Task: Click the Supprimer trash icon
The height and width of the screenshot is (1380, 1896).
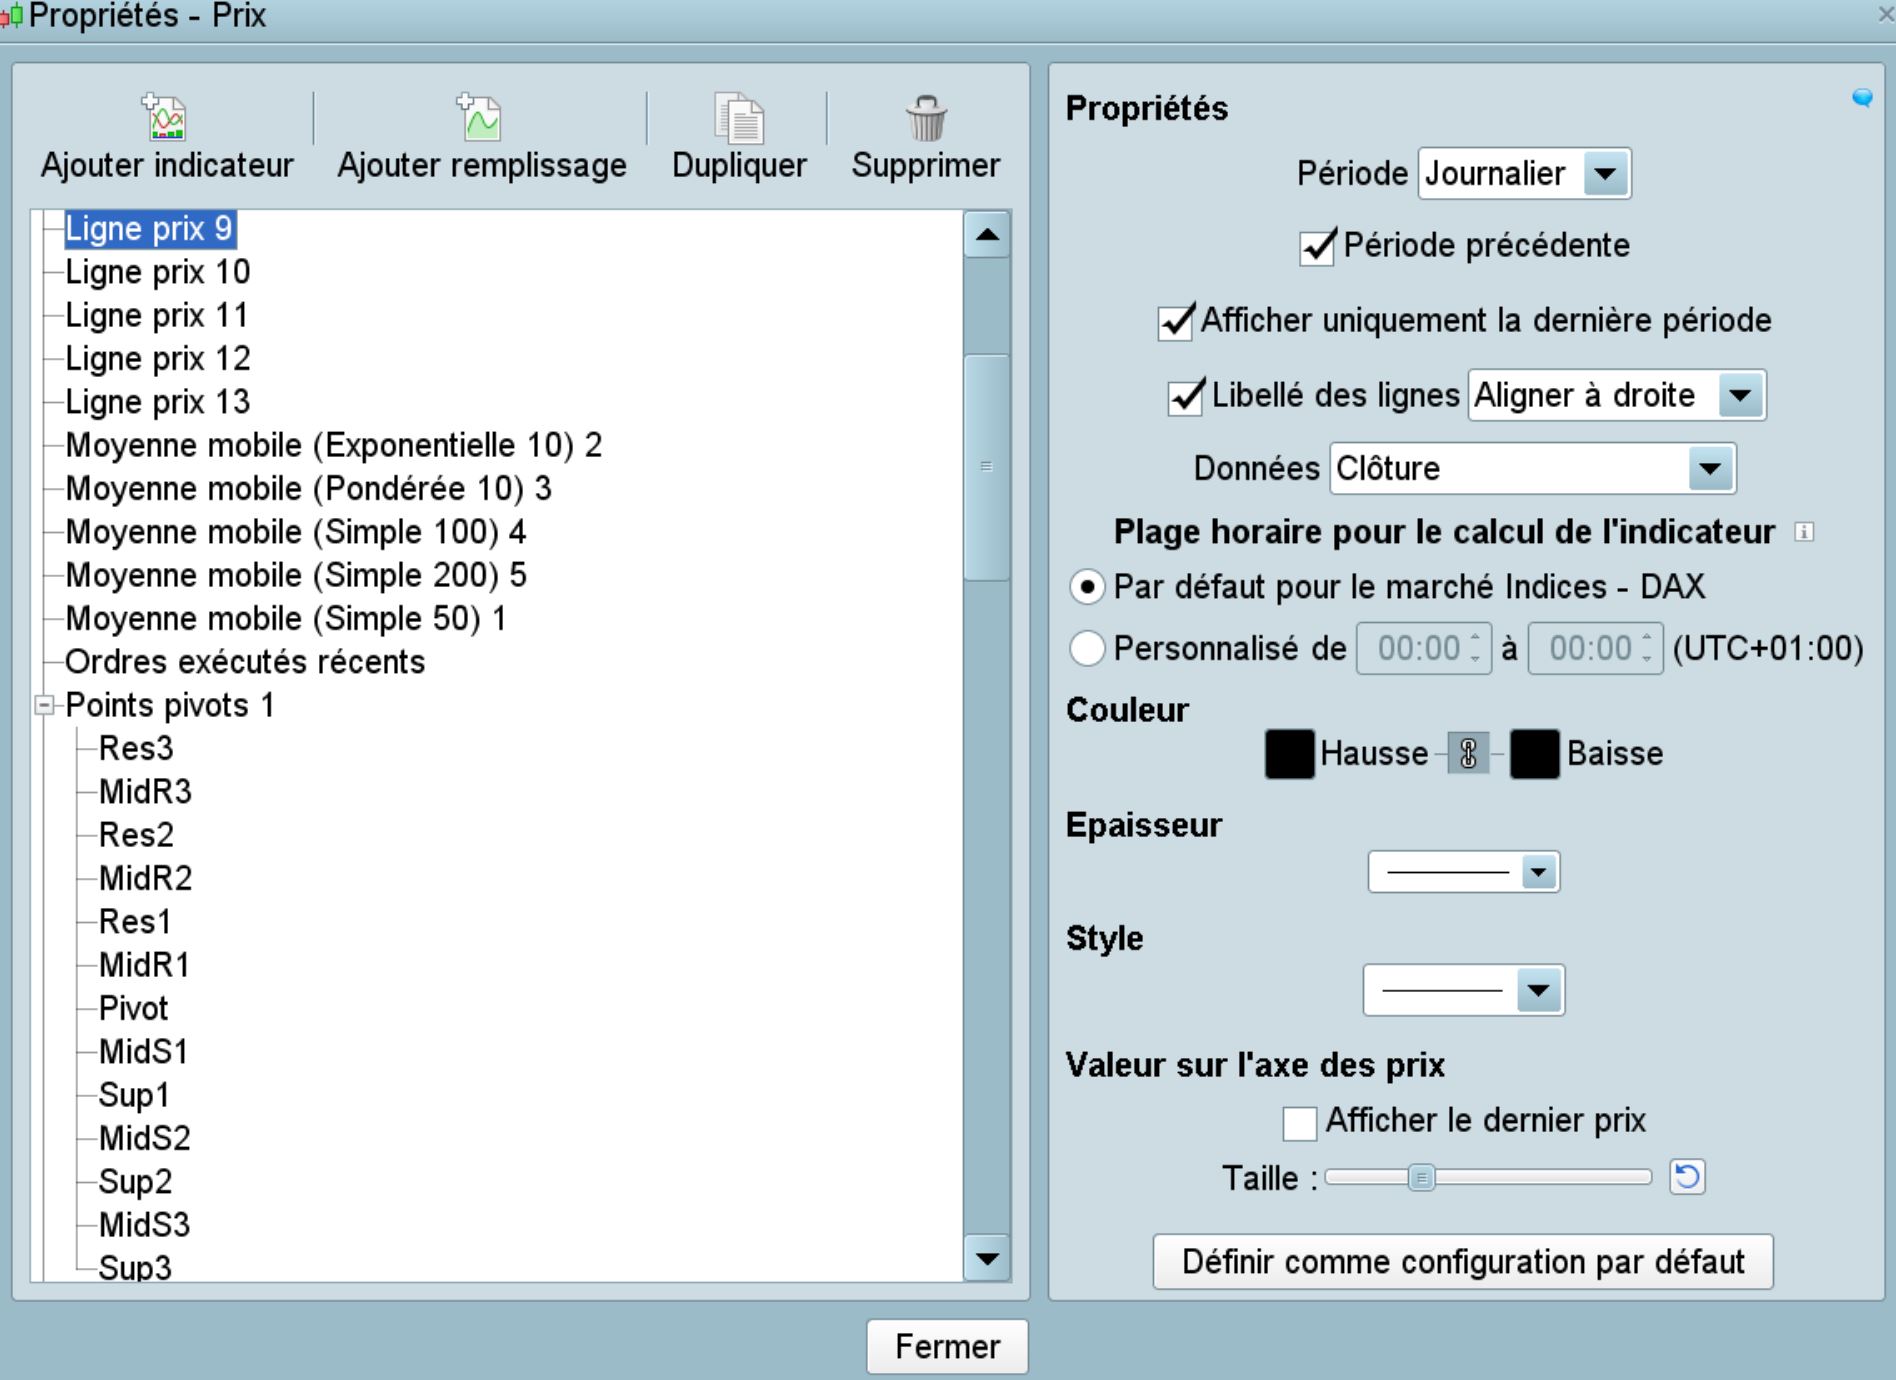Action: point(926,118)
